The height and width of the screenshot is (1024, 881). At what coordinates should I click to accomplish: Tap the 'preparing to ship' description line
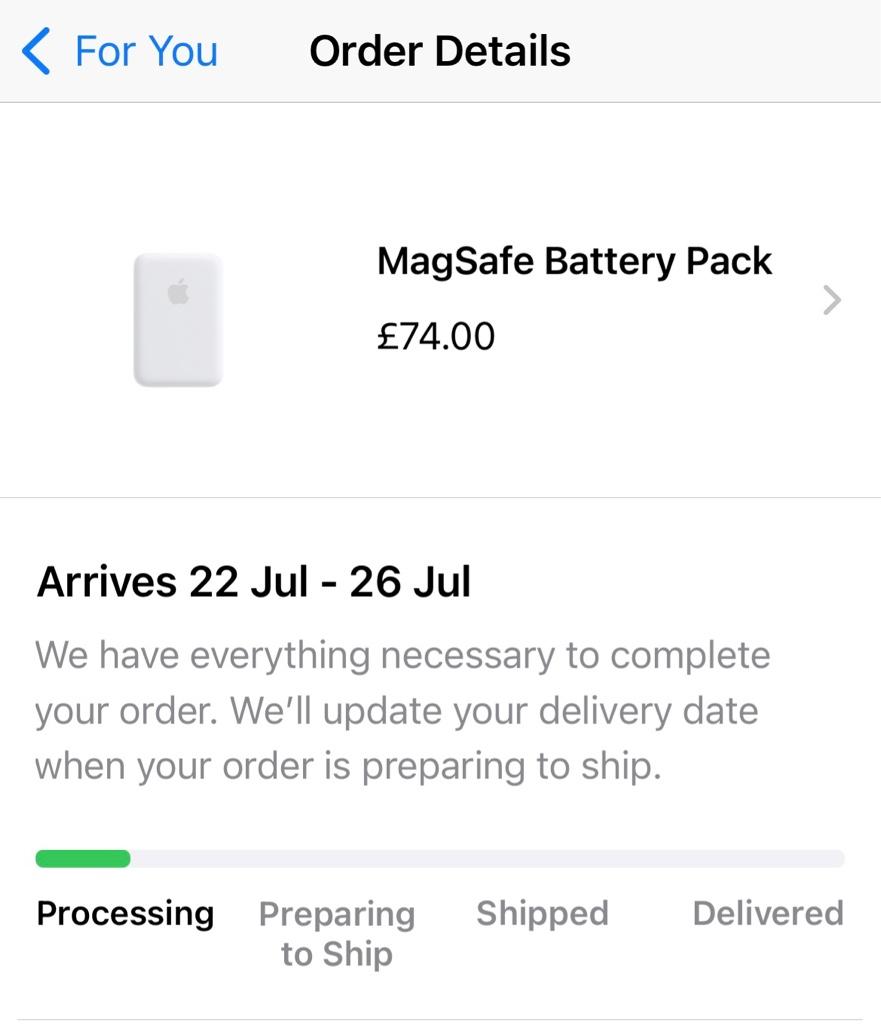pos(348,766)
